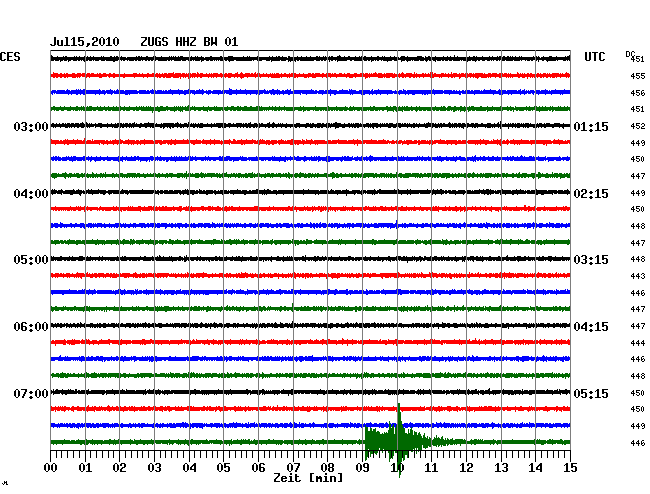
Task: Select minute 08 on the time axis
Action: (327, 468)
